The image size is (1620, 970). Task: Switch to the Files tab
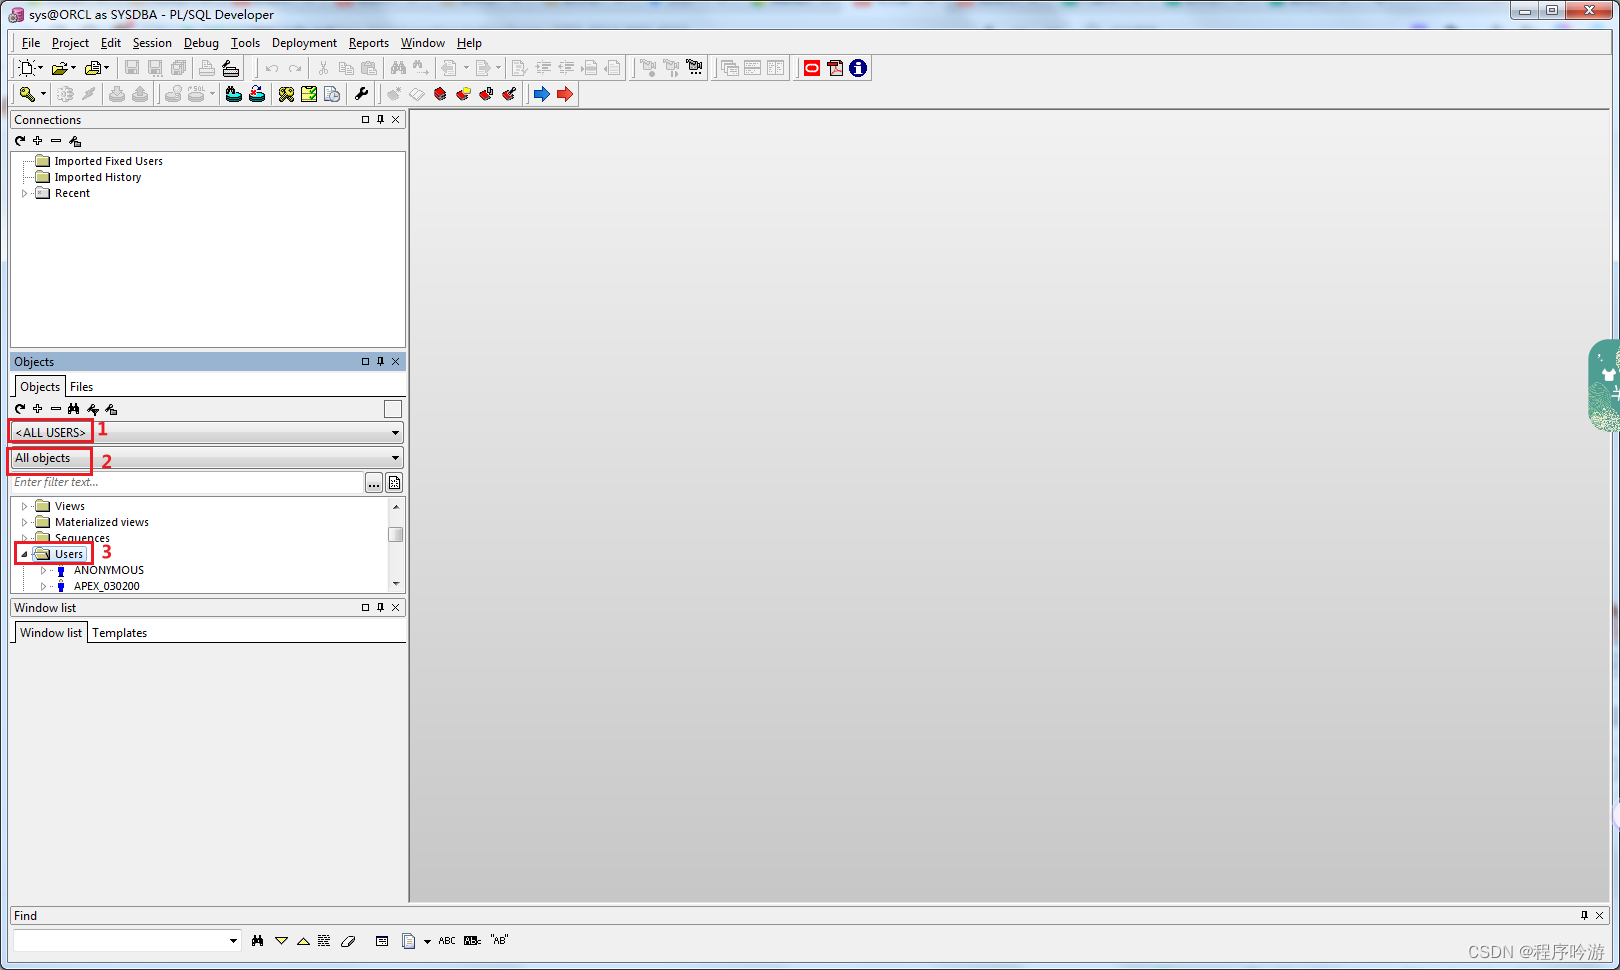click(x=82, y=387)
